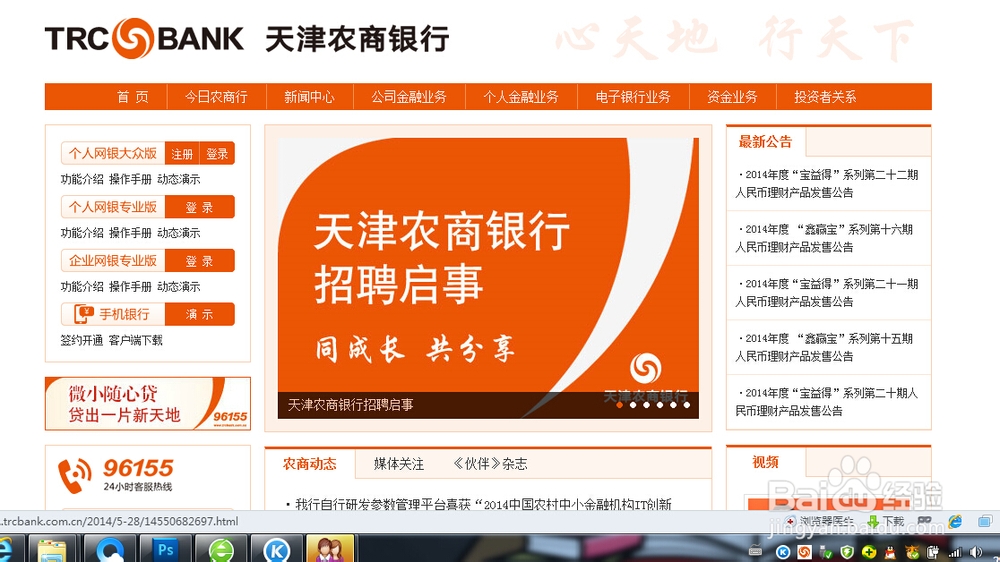Click the 招聘启事 carousel banner image
1000x562 pixels.
click(x=488, y=278)
